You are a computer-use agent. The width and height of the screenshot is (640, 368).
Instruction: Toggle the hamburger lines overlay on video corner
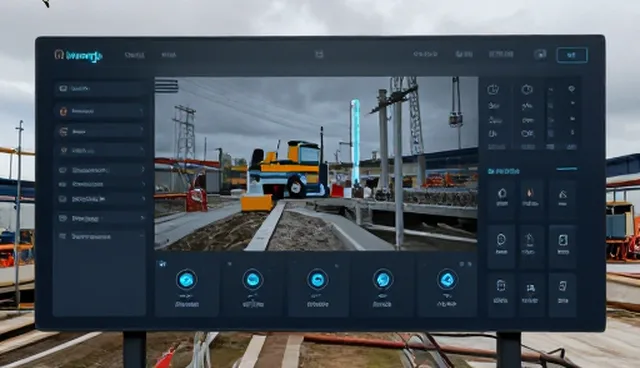click(x=167, y=86)
